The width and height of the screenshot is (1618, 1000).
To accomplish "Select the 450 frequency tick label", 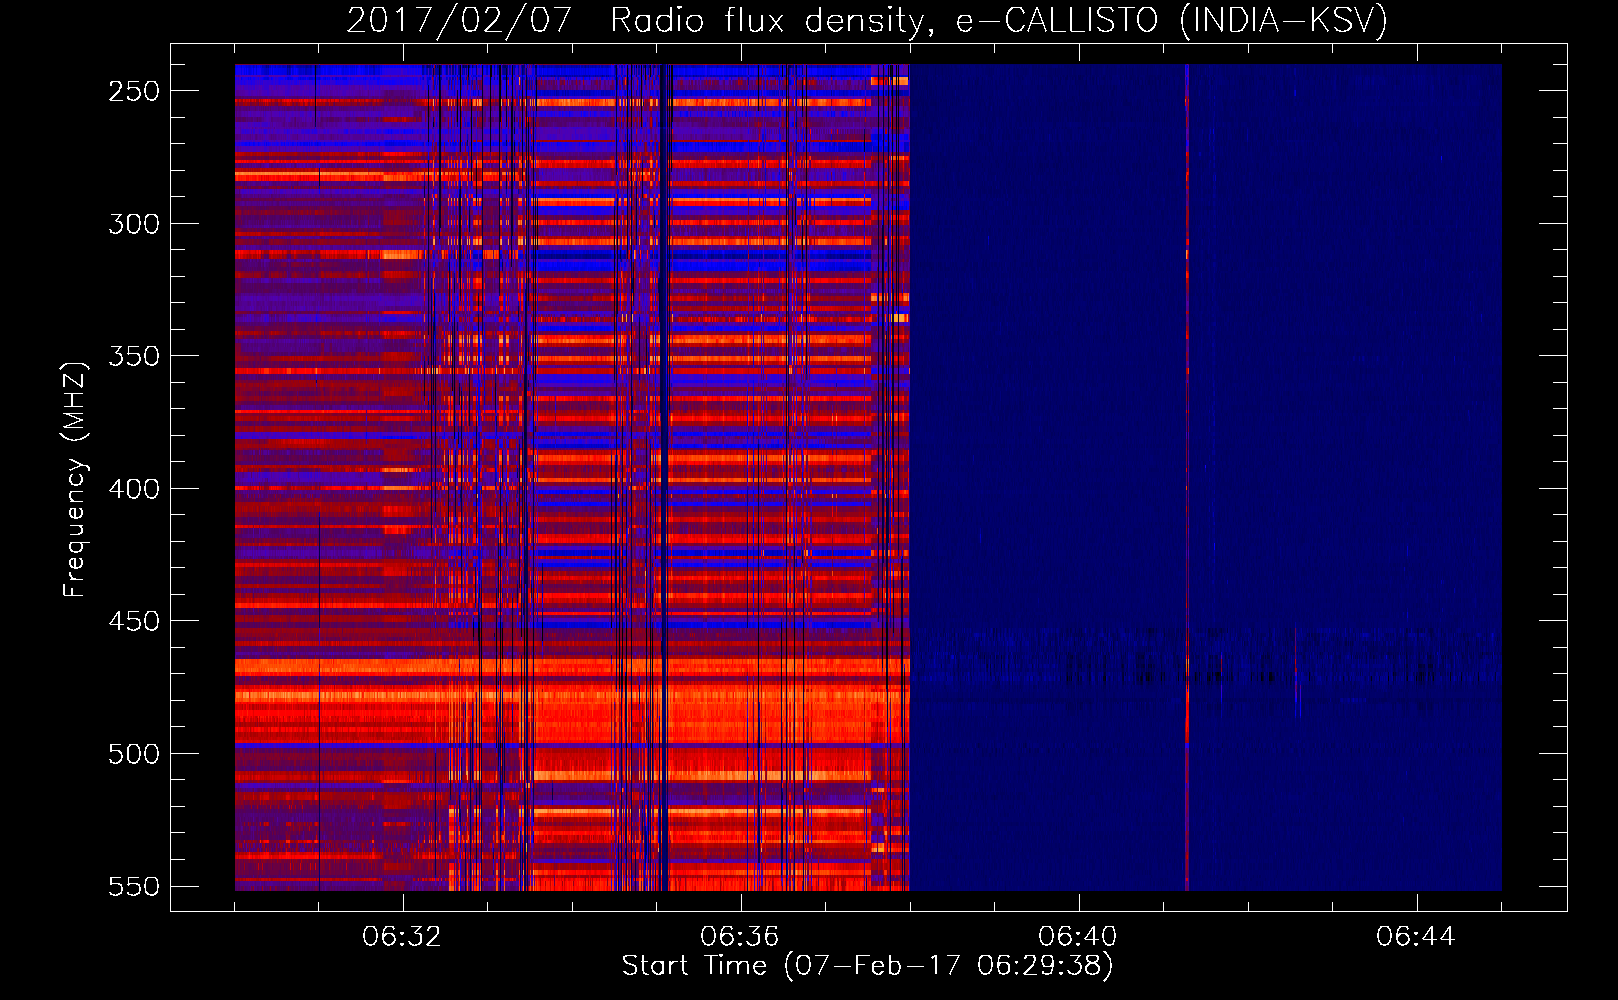I will (134, 621).
